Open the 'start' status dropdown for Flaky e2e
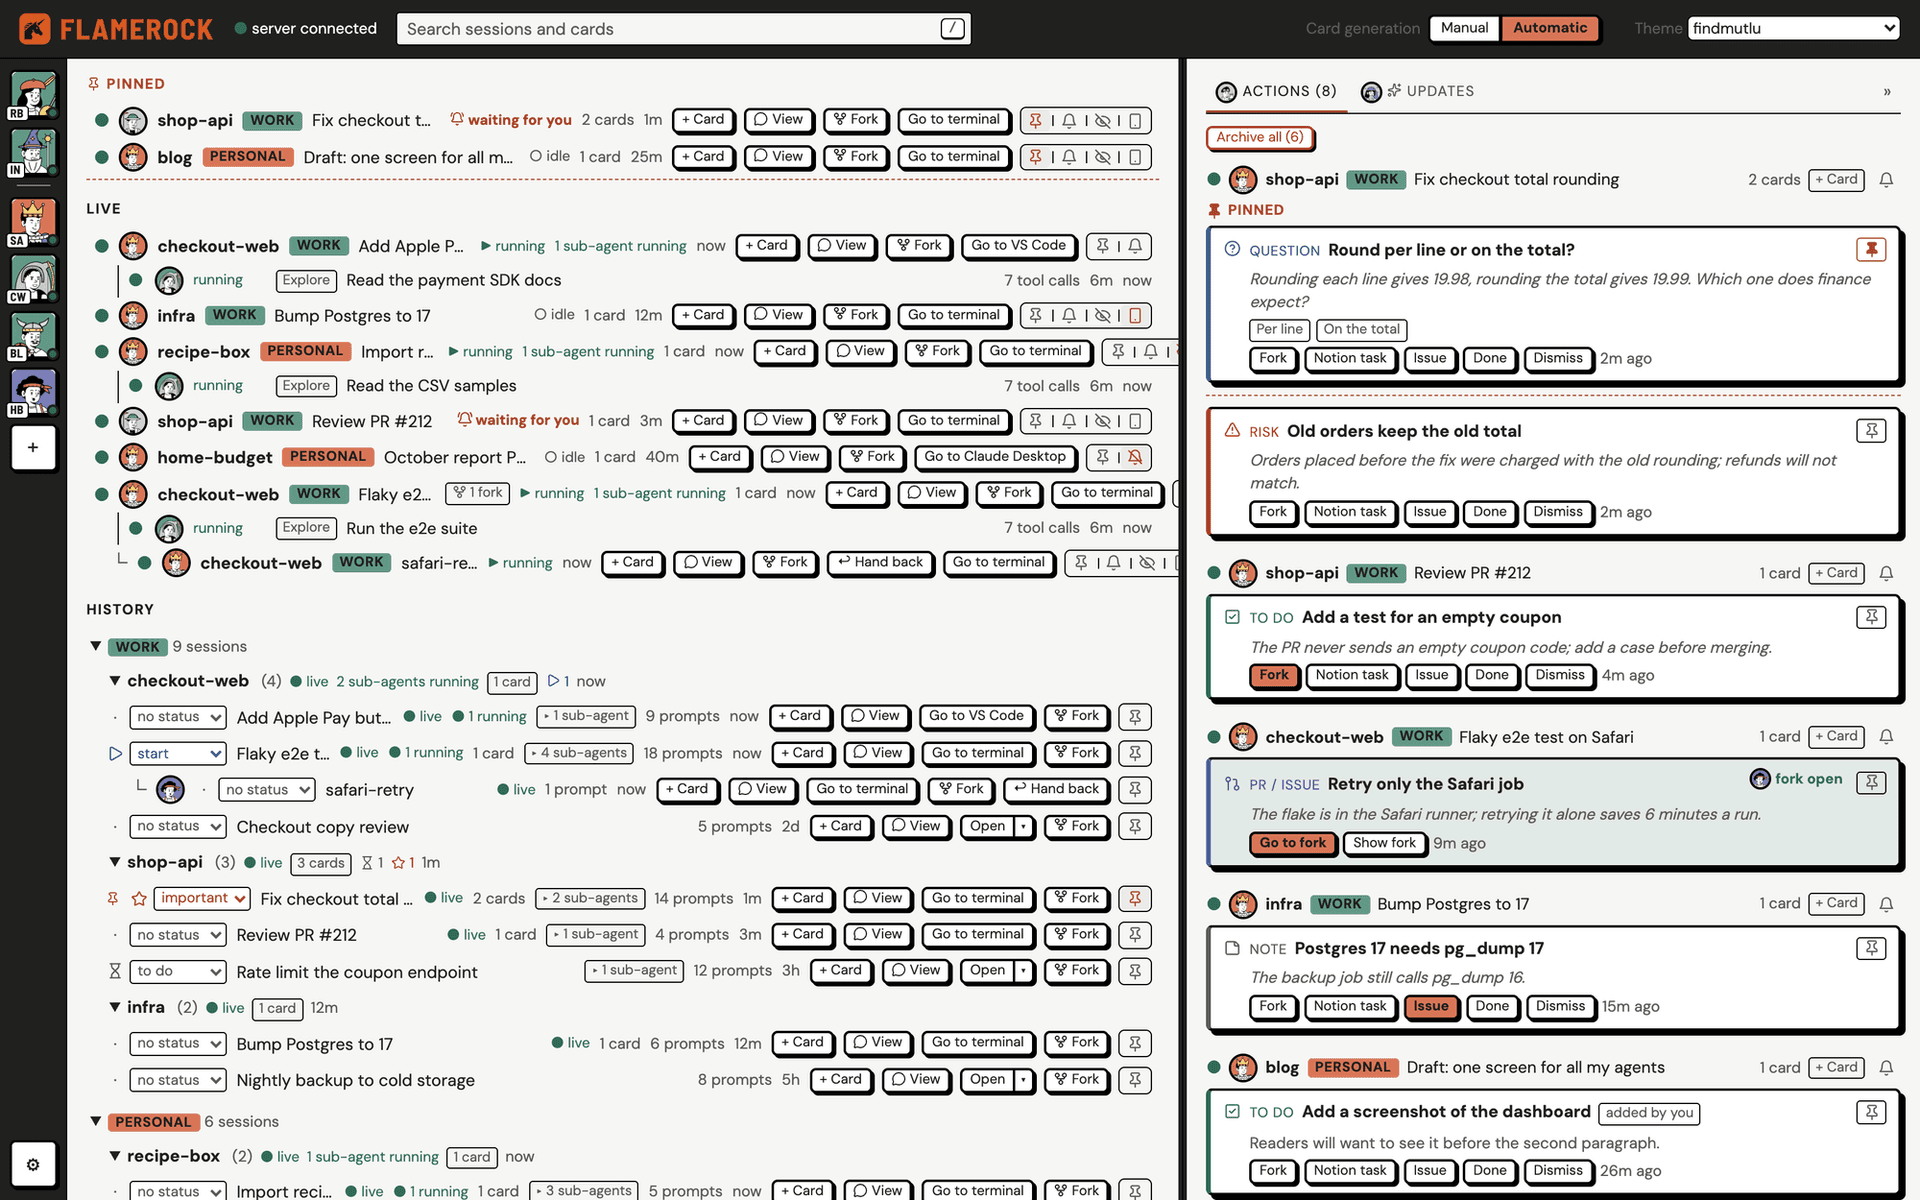This screenshot has width=1920, height=1200. point(180,754)
